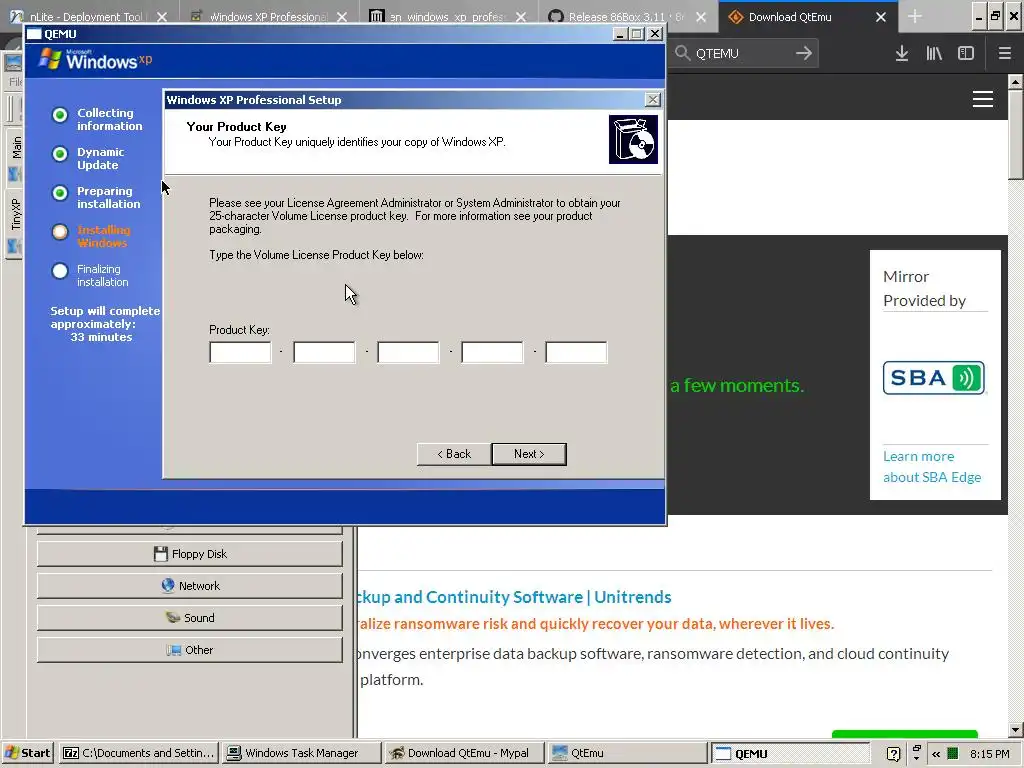The image size is (1024, 768).
Task: Click the fourth Product Key input box
Action: pos(492,353)
